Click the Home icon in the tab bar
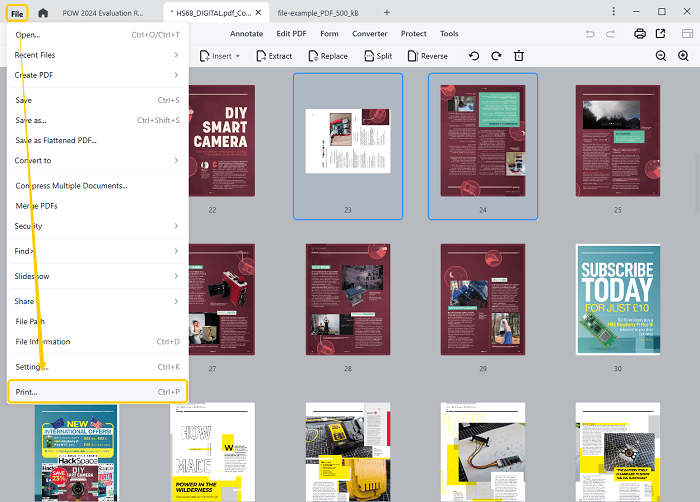 click(43, 12)
